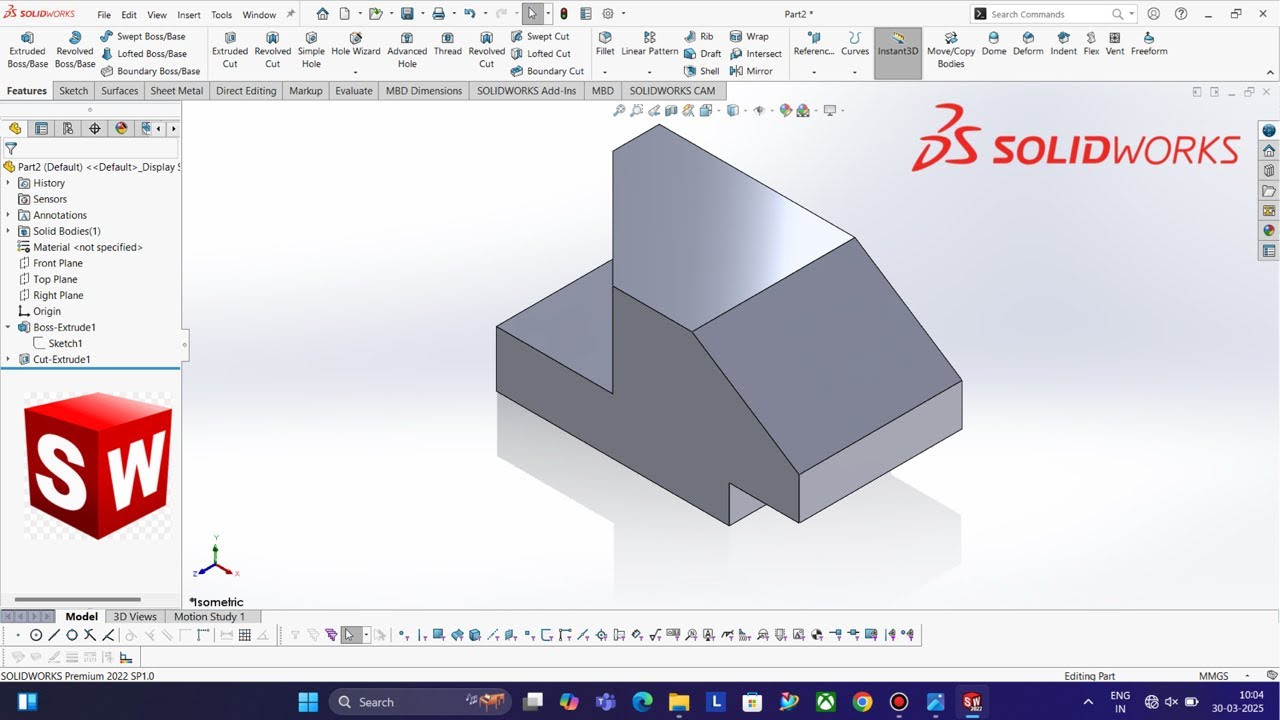Select the Extruded Boss/Base tool
This screenshot has width=1280, height=720.
[27, 50]
